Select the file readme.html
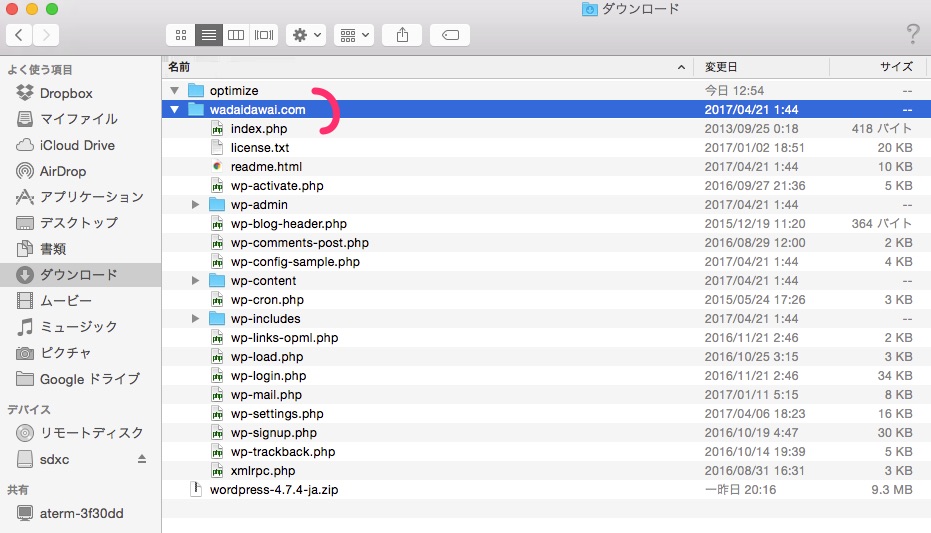Screen dimensions: 931x533 point(266,167)
